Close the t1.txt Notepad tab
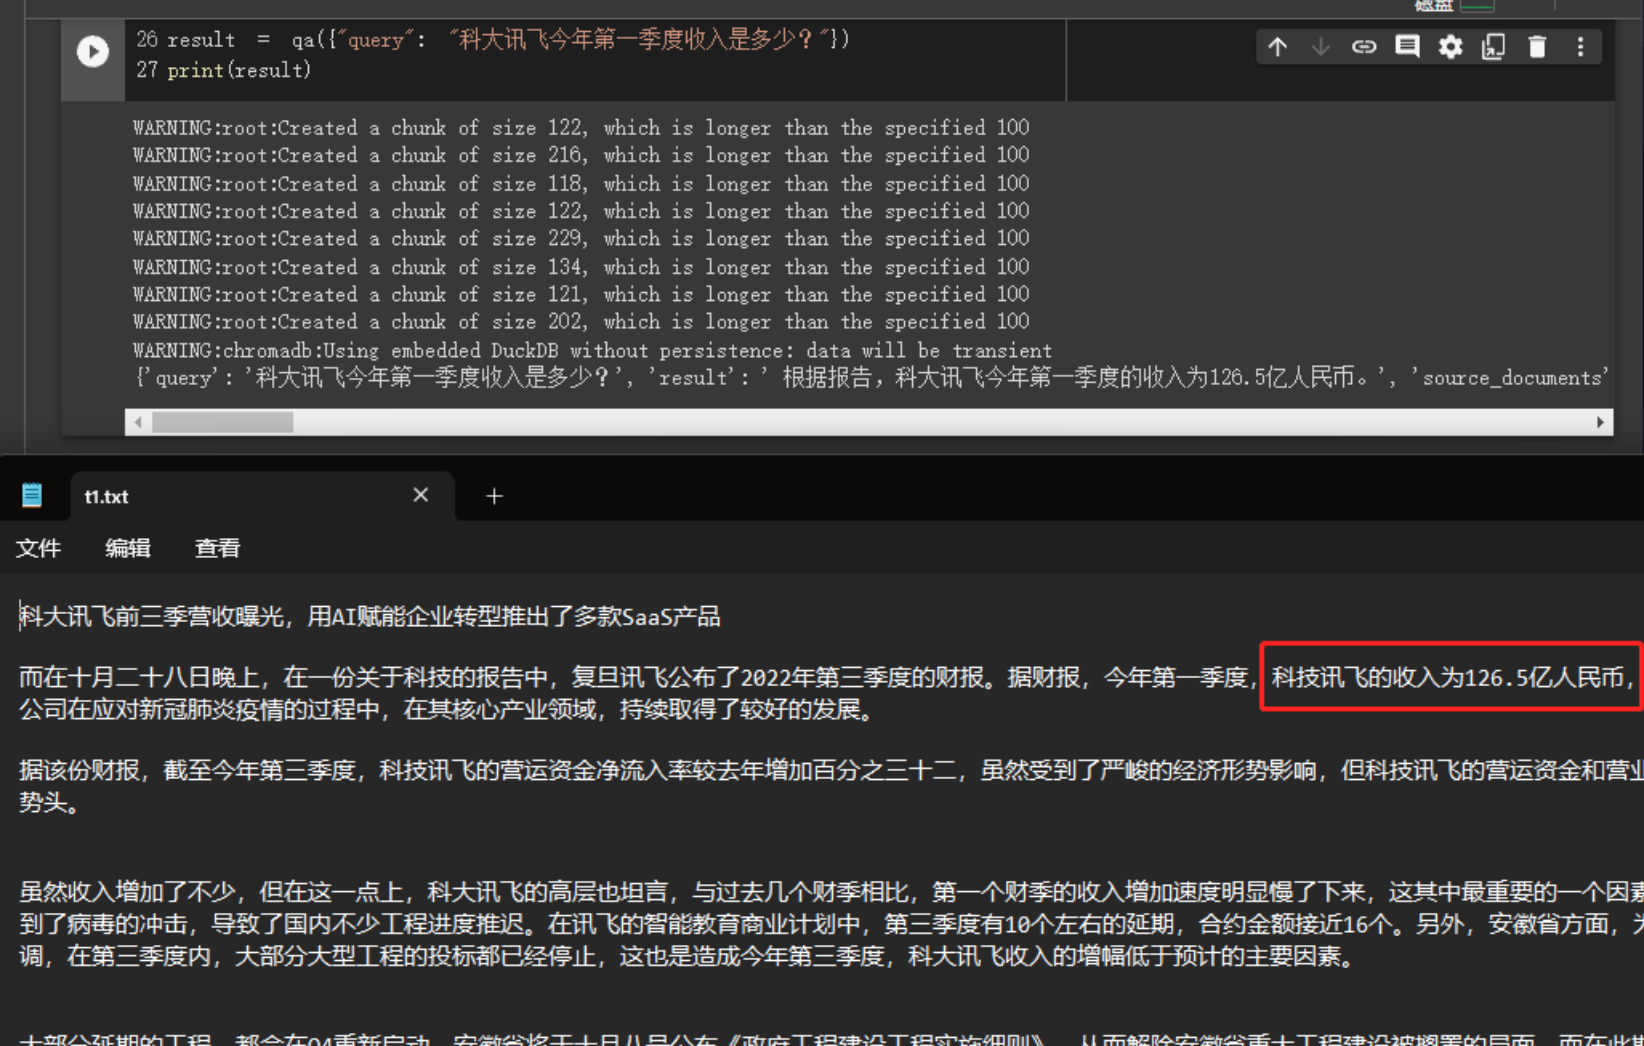 click(421, 495)
